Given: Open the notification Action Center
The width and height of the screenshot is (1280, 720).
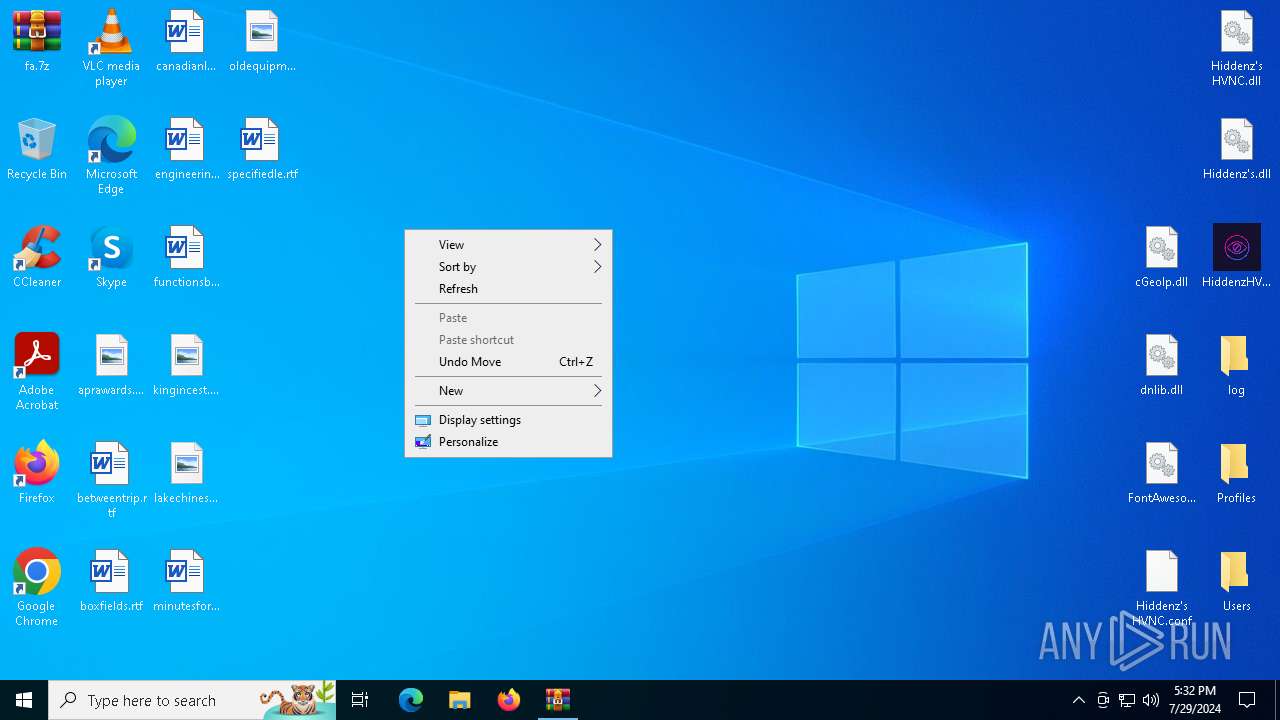Looking at the screenshot, I should pyautogui.click(x=1248, y=700).
